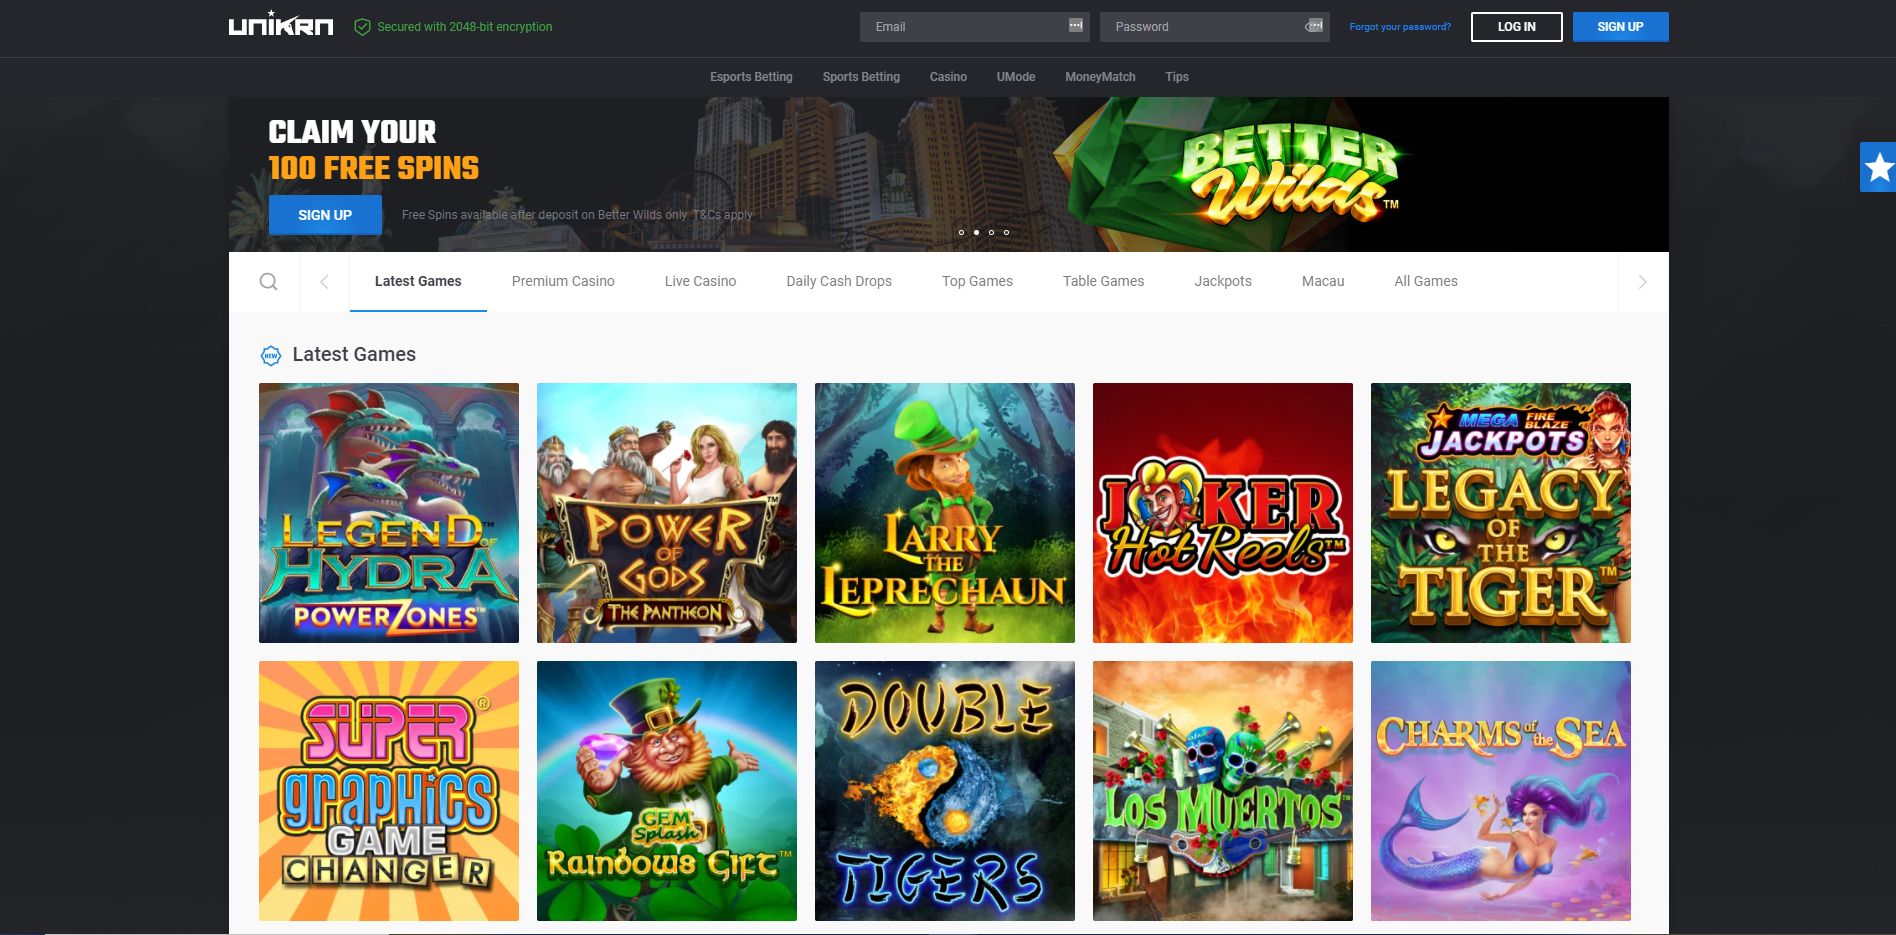Click the Free Spins T&Cs apply text
1896x935 pixels.
[577, 215]
